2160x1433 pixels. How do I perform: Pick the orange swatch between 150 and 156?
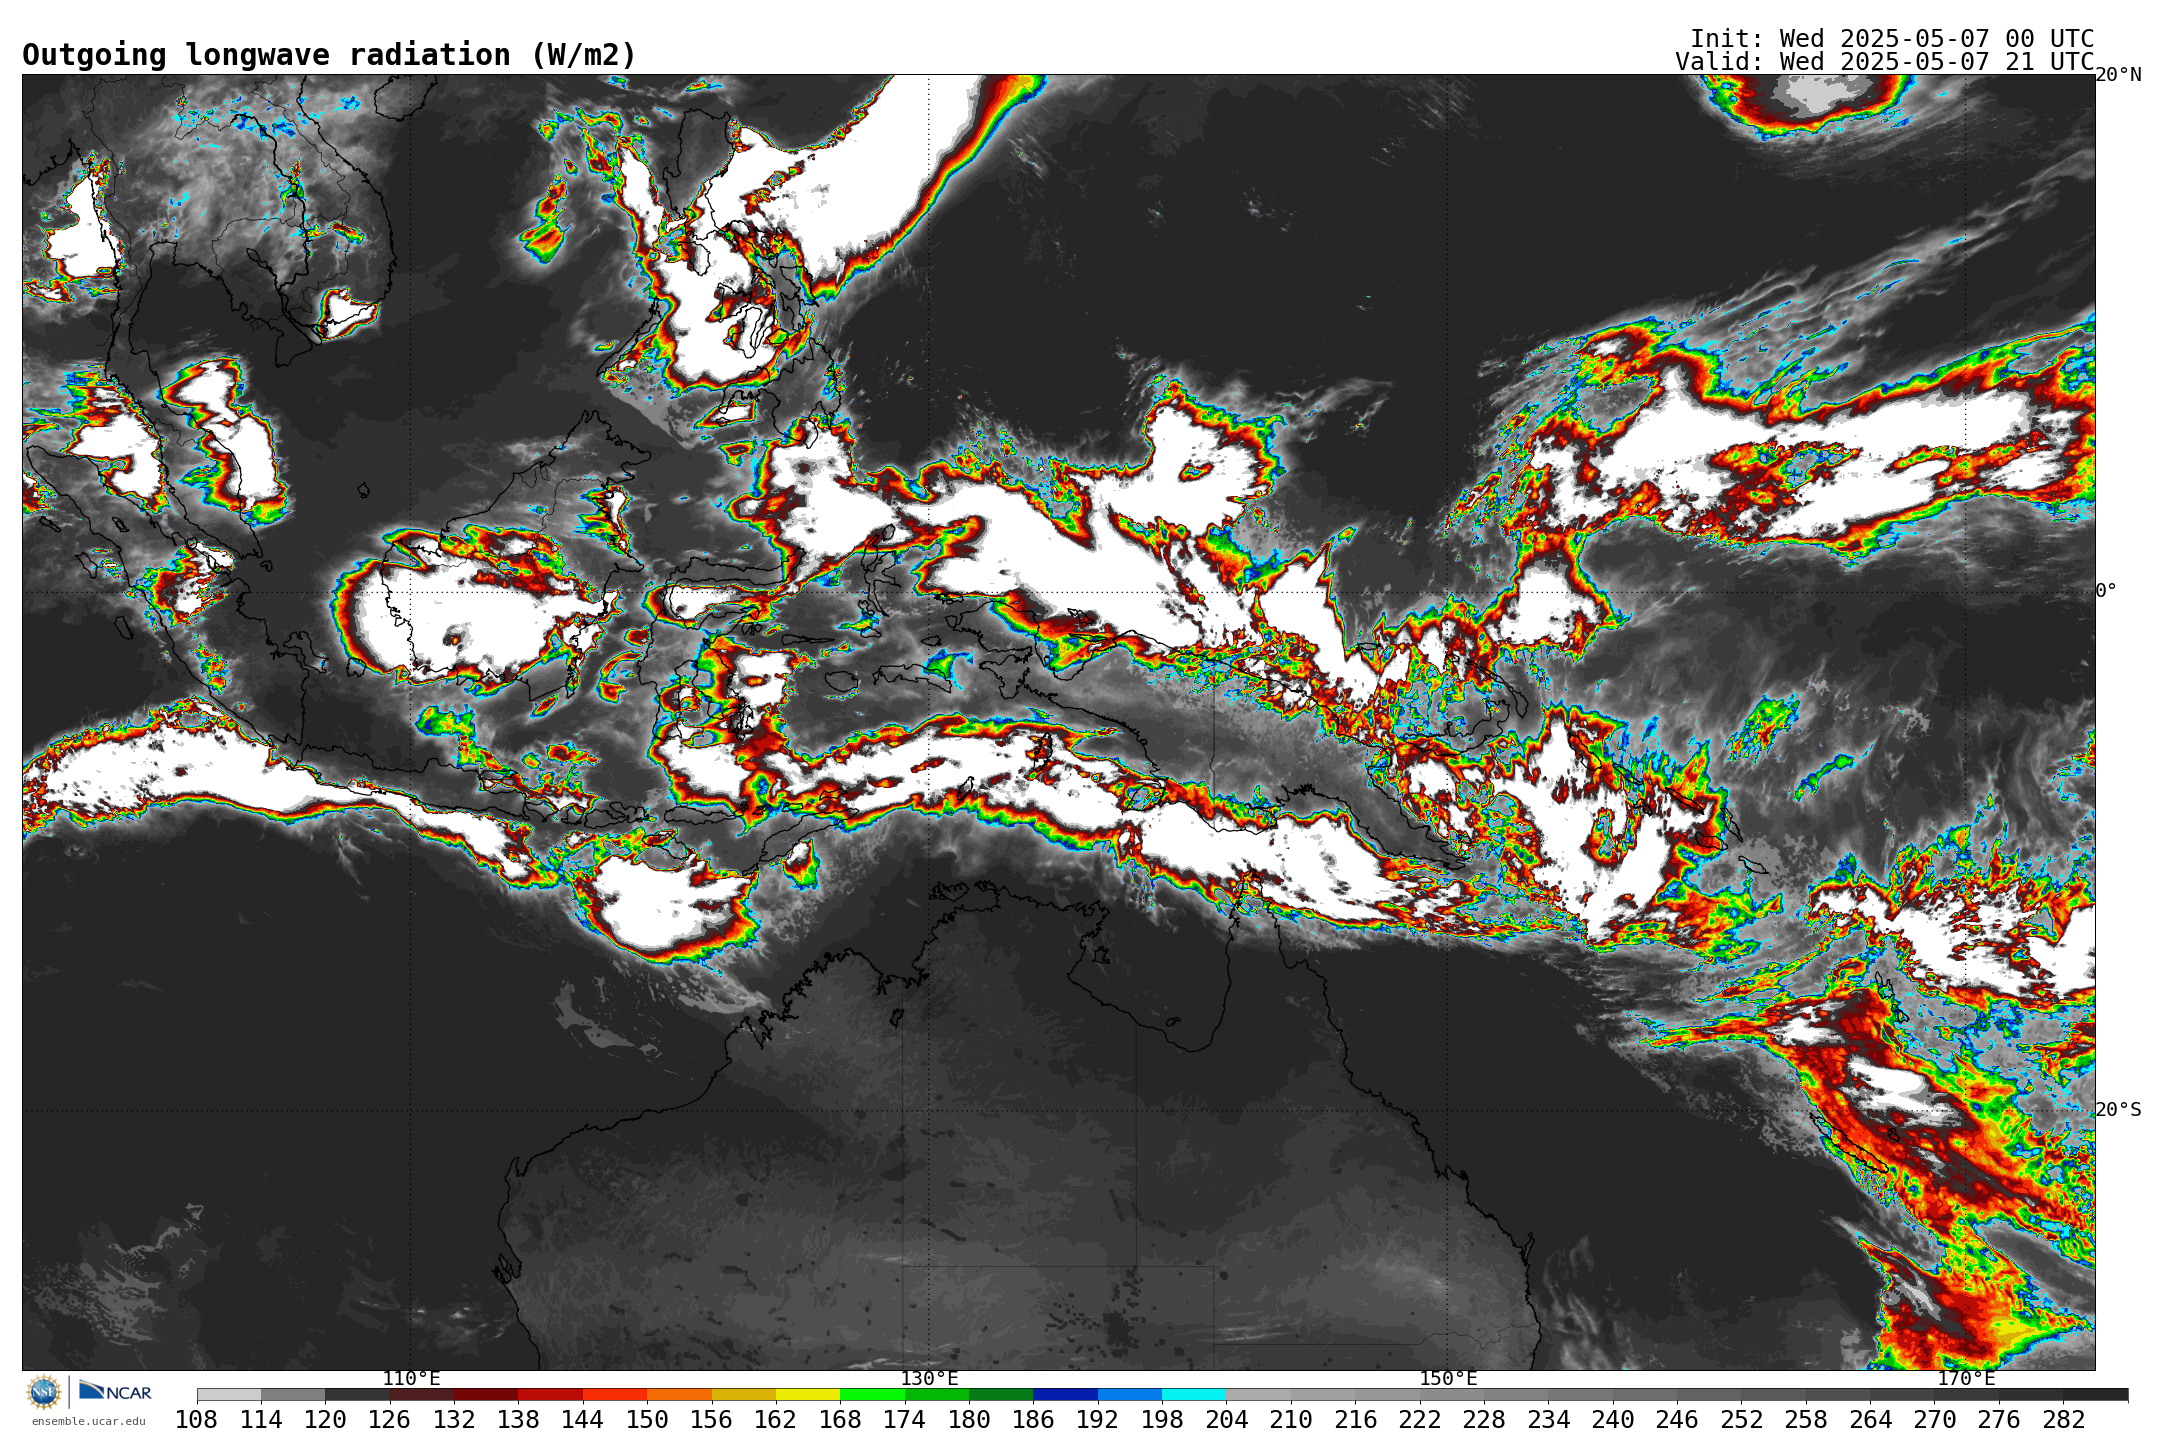679,1395
